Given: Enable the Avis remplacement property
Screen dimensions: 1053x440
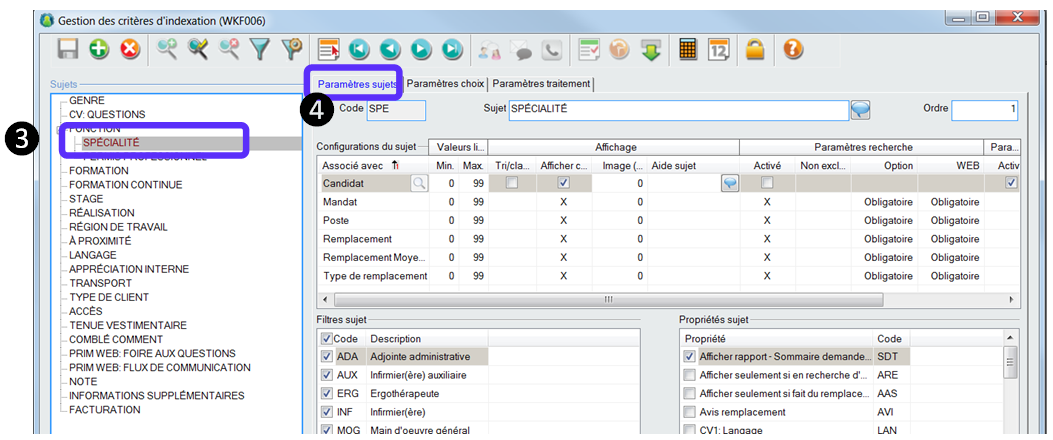Looking at the screenshot, I should coord(688,412).
